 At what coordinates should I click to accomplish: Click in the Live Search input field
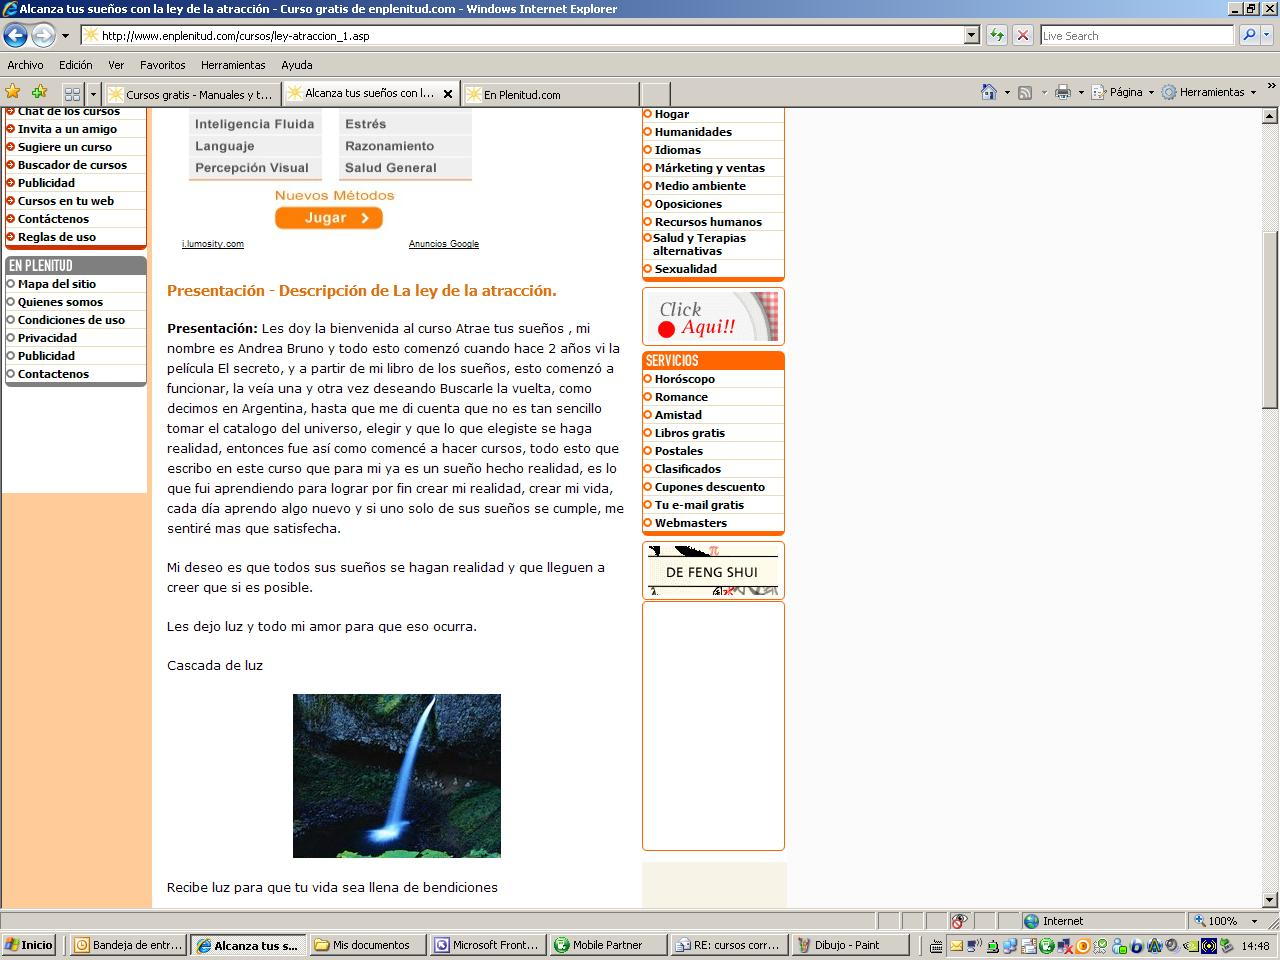[1136, 35]
